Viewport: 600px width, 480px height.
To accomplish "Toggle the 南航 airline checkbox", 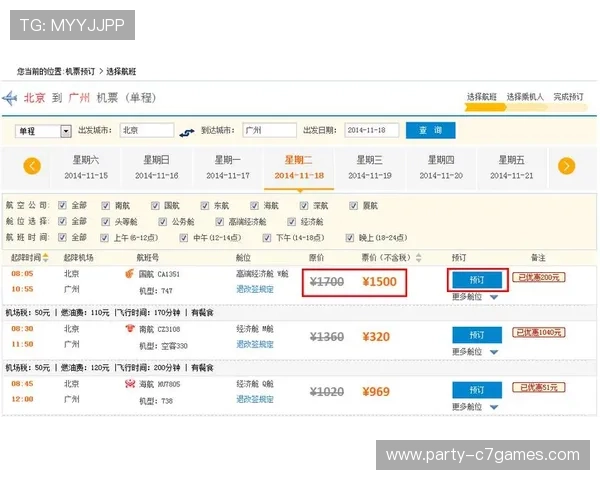I will (x=106, y=206).
